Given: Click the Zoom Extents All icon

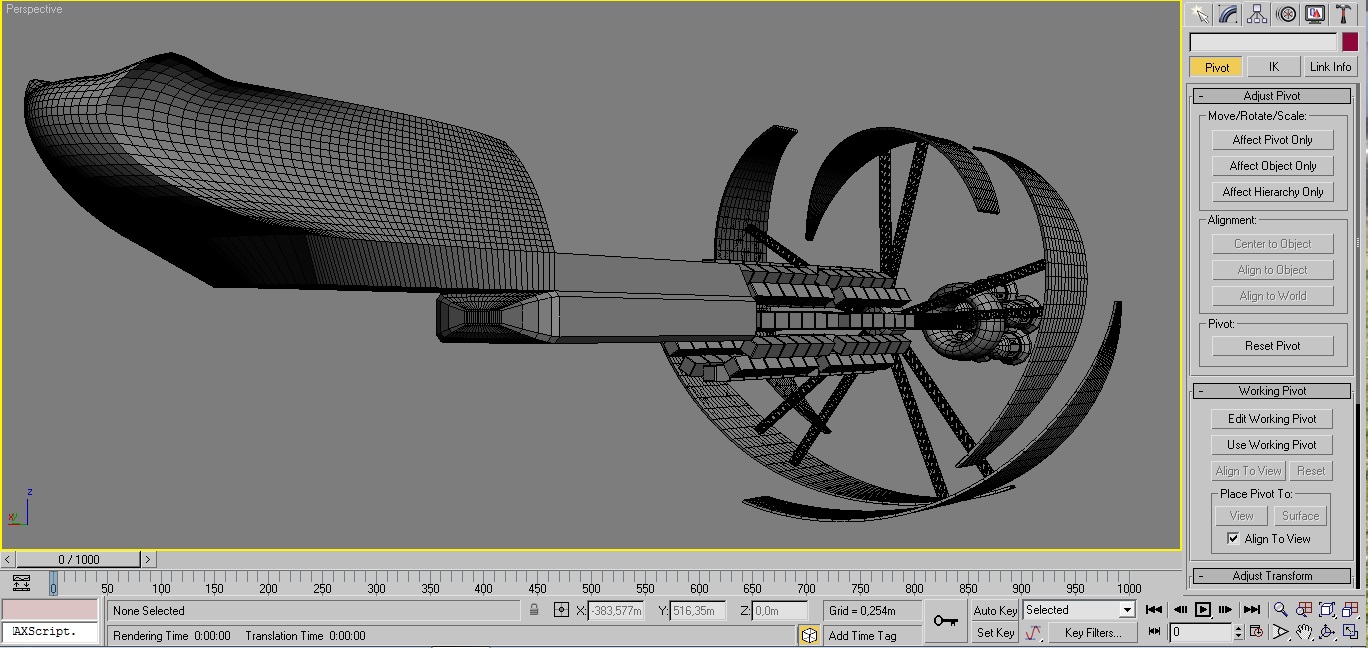Looking at the screenshot, I should click(1350, 609).
